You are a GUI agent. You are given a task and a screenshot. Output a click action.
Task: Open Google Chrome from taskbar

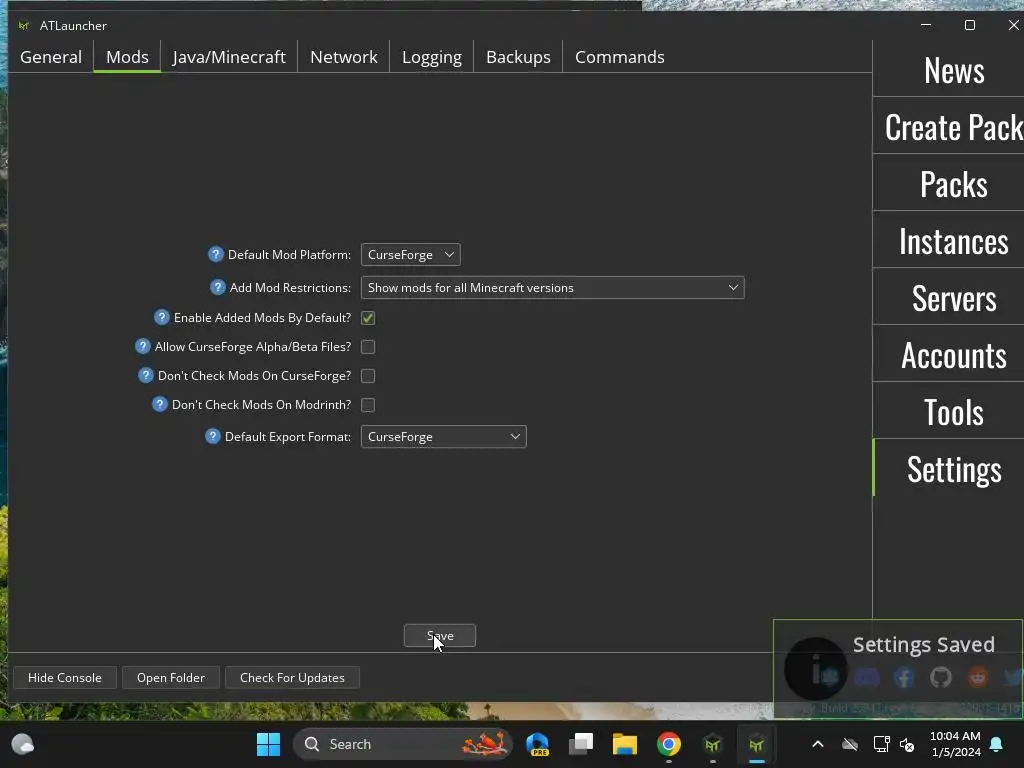coord(669,744)
